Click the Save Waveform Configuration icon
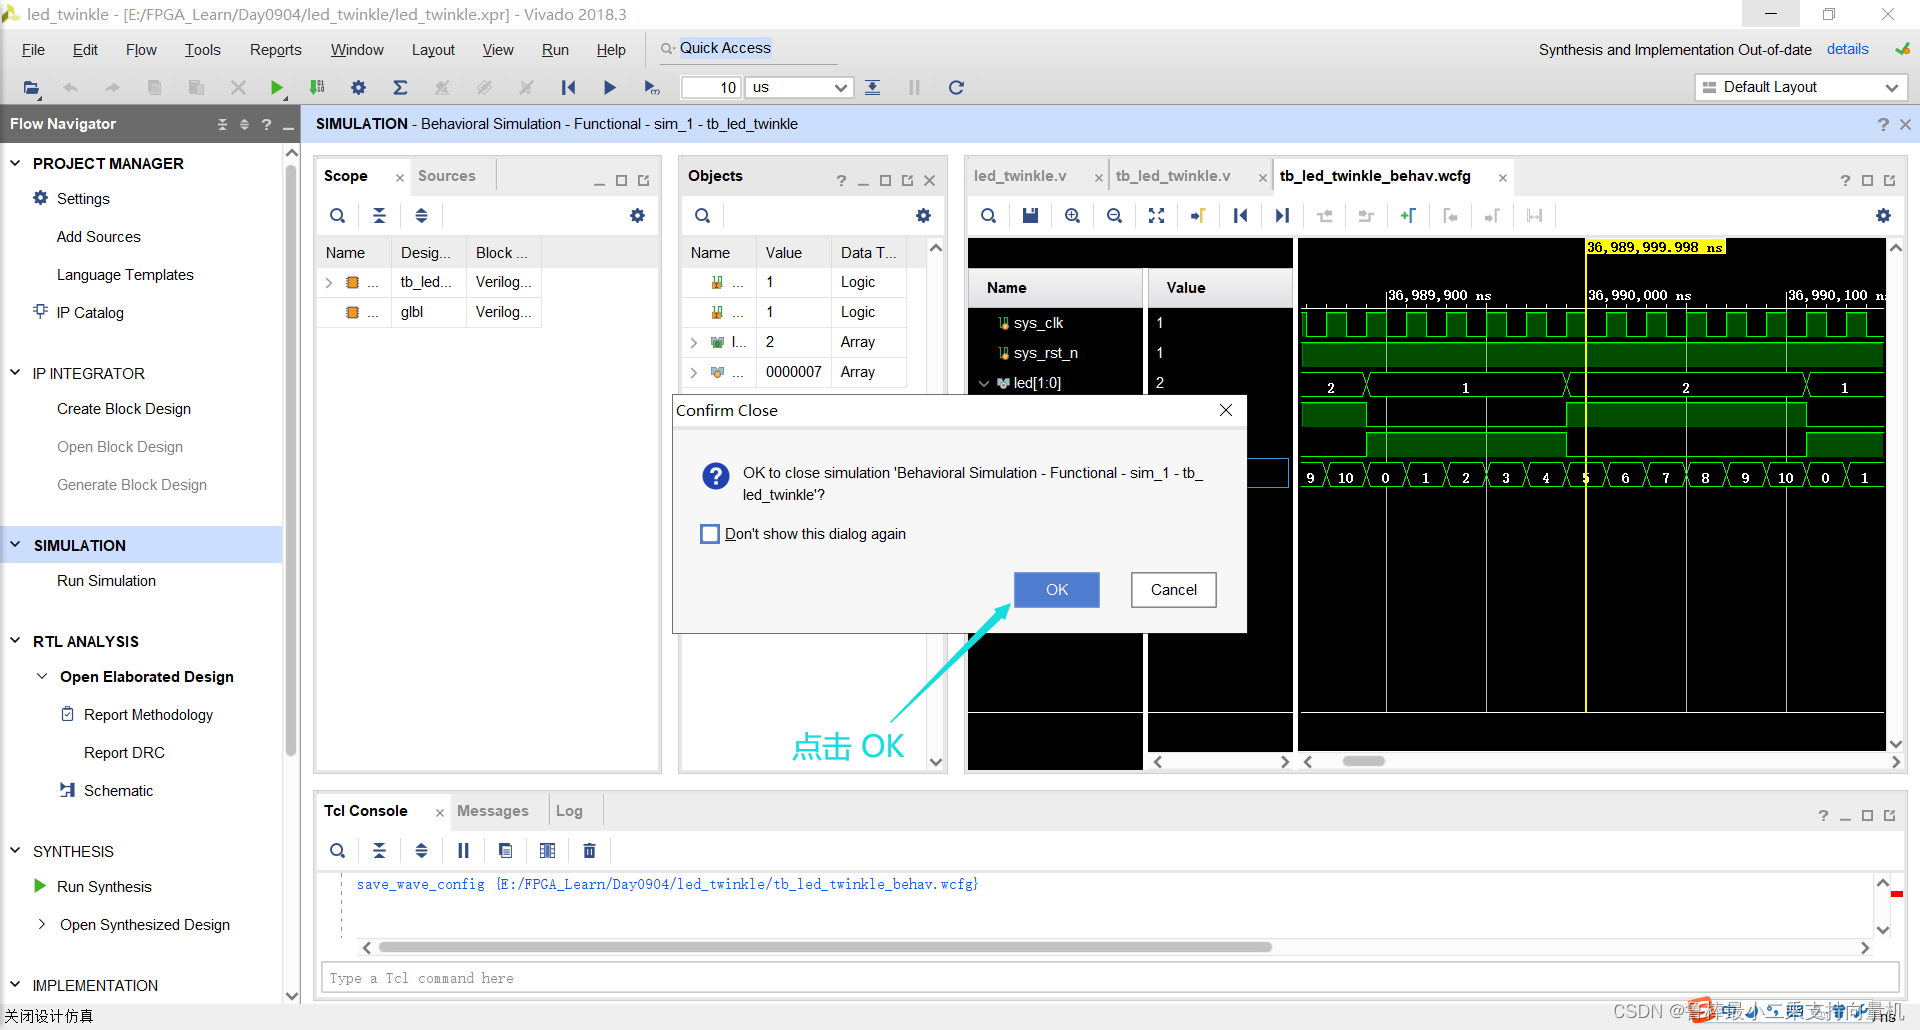Viewport: 1920px width, 1030px height. 1030,216
